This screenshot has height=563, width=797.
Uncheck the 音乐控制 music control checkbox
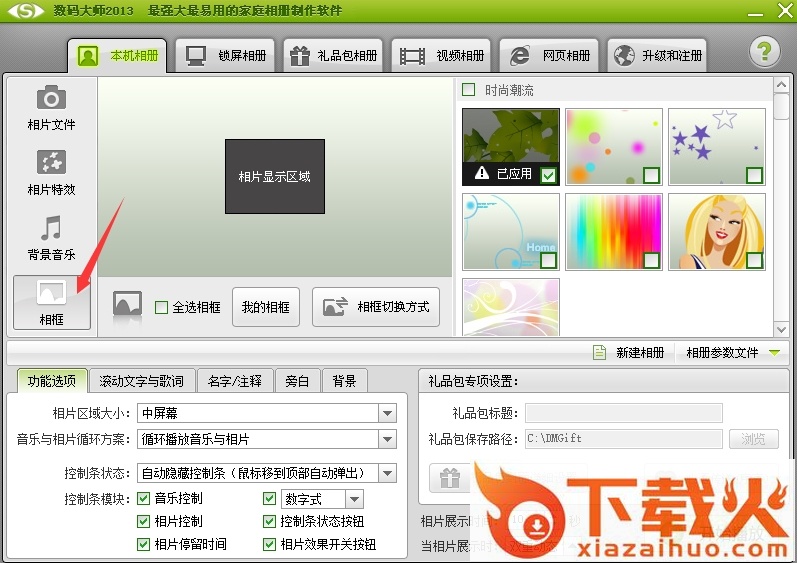144,499
